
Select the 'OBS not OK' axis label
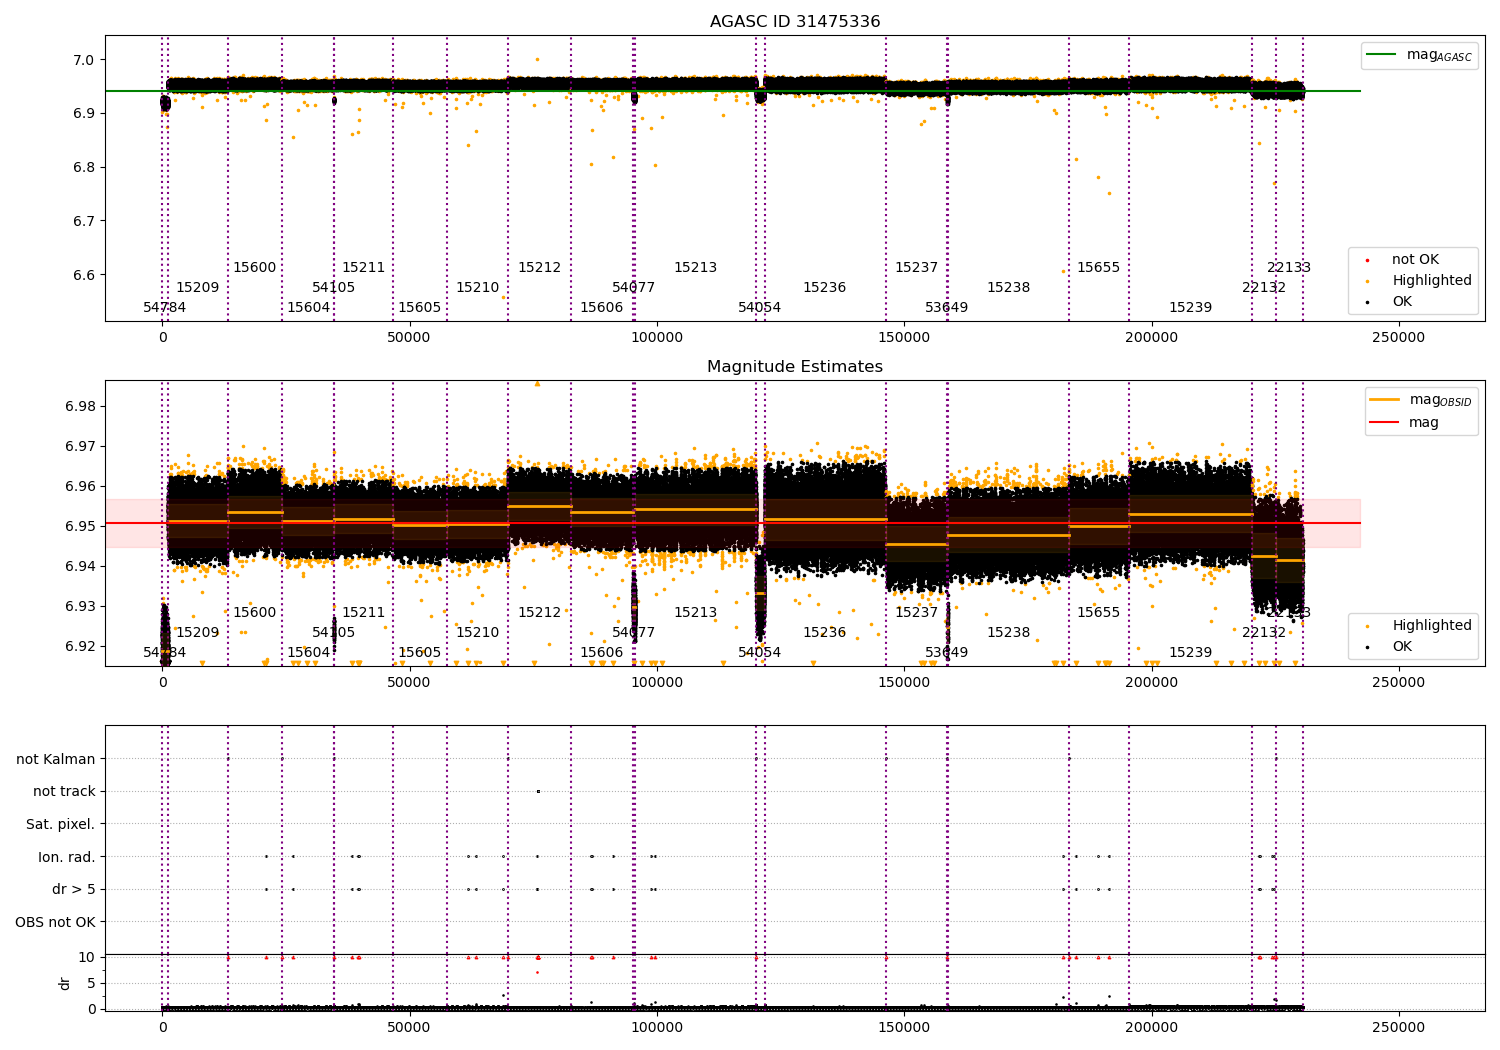(56, 922)
